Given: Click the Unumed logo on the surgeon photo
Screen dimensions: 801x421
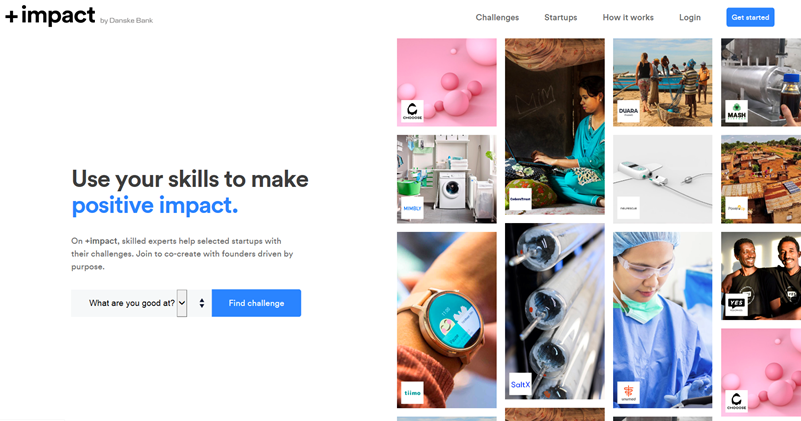Looking at the screenshot, I should 628,392.
